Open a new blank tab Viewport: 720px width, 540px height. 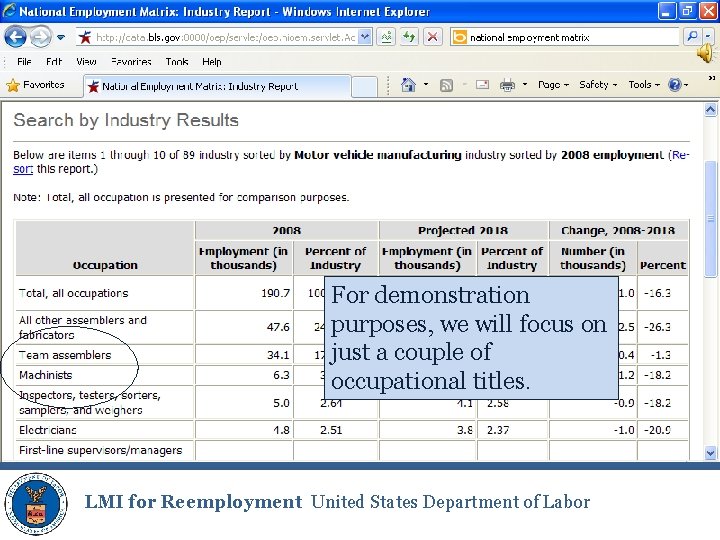click(x=364, y=87)
